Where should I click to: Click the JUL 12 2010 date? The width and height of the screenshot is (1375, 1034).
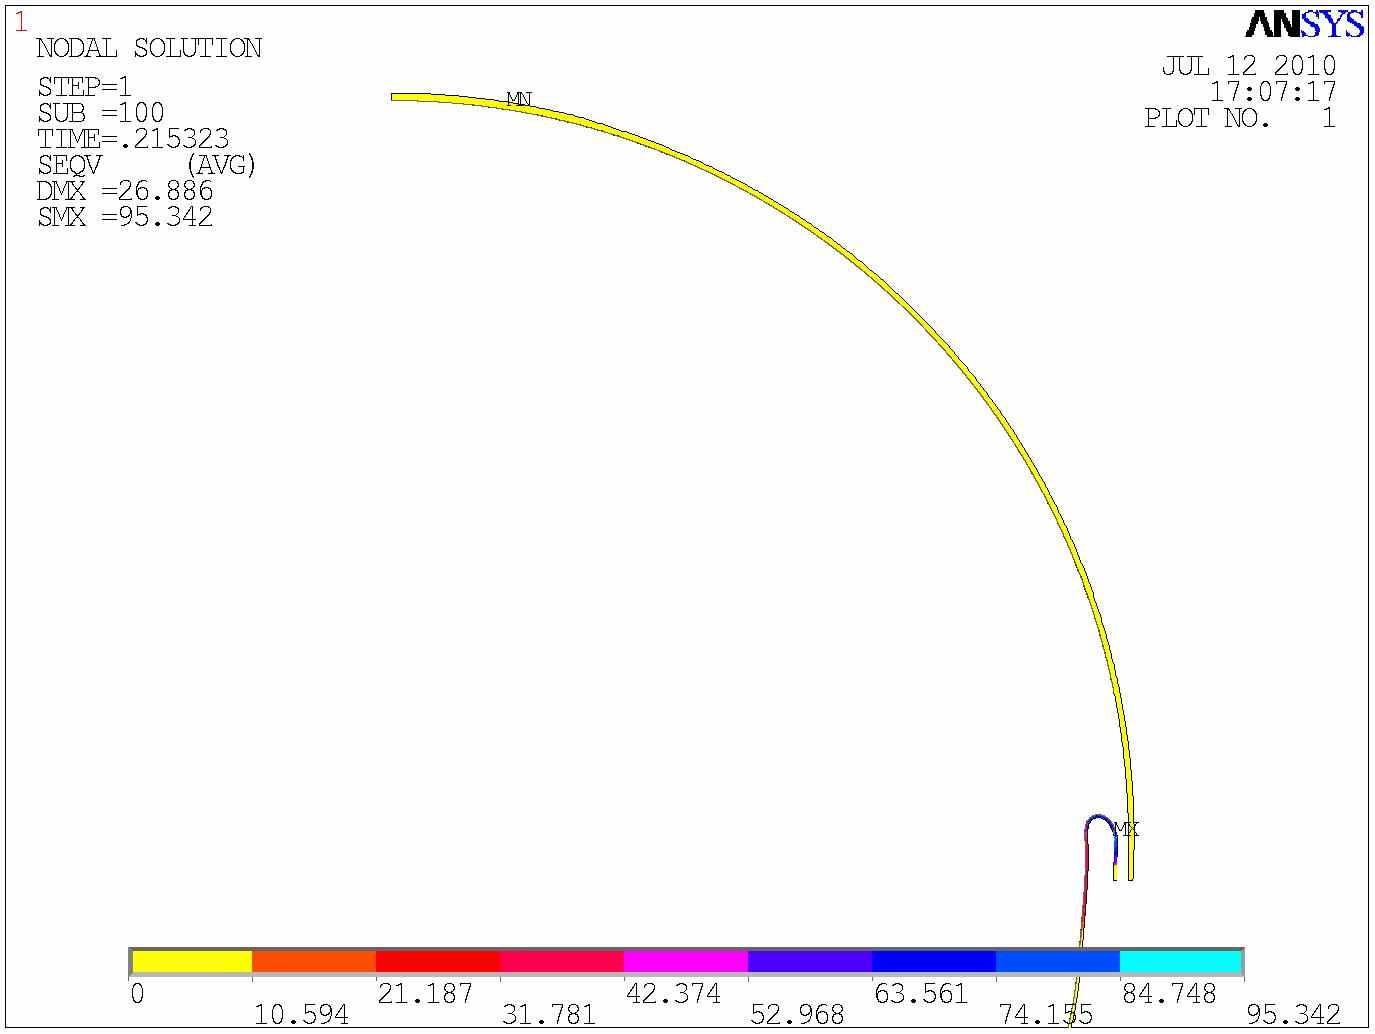[1249, 66]
